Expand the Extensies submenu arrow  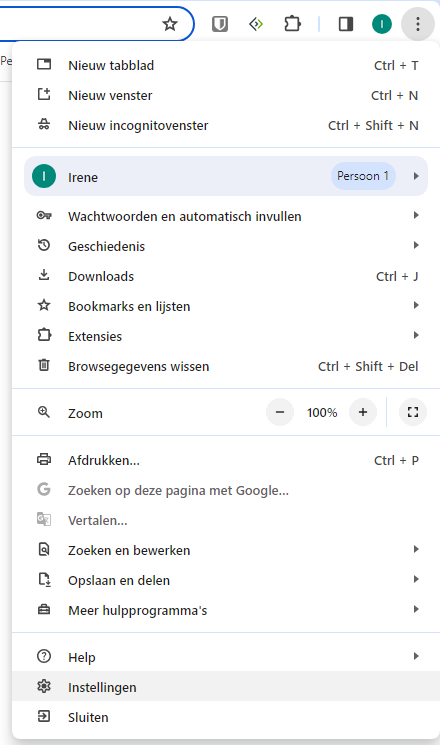pyautogui.click(x=416, y=335)
